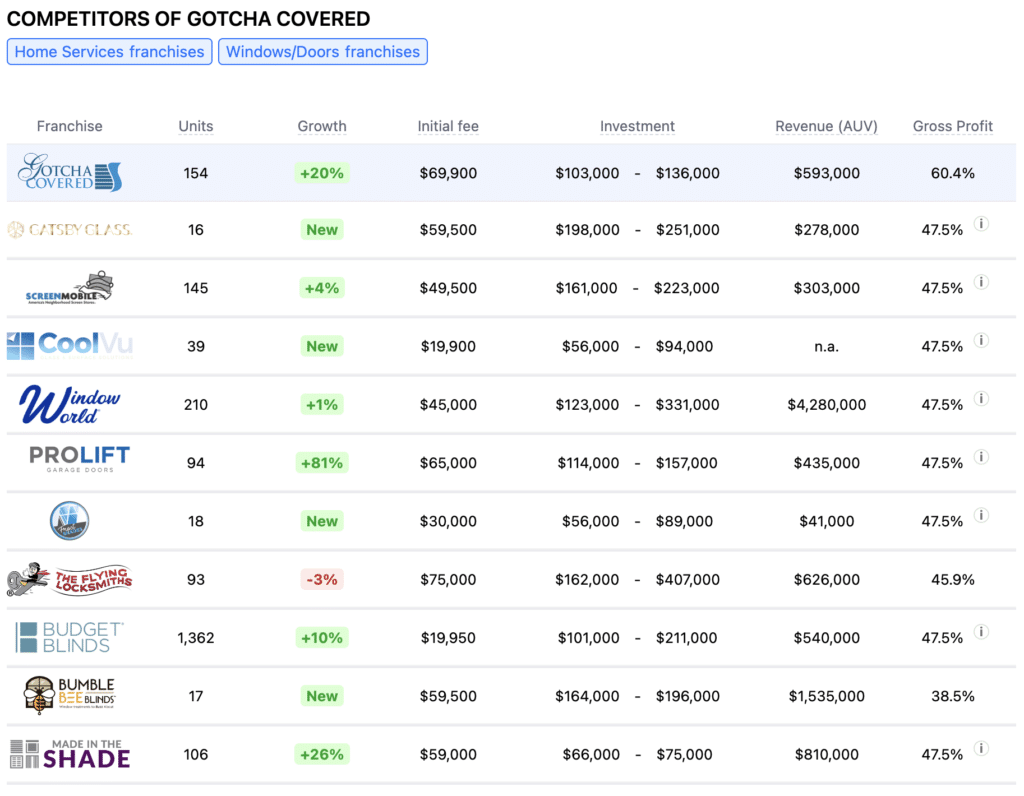Image resolution: width=1024 pixels, height=796 pixels.
Task: Click info icon in Gatsby Glass row
Action: [981, 224]
